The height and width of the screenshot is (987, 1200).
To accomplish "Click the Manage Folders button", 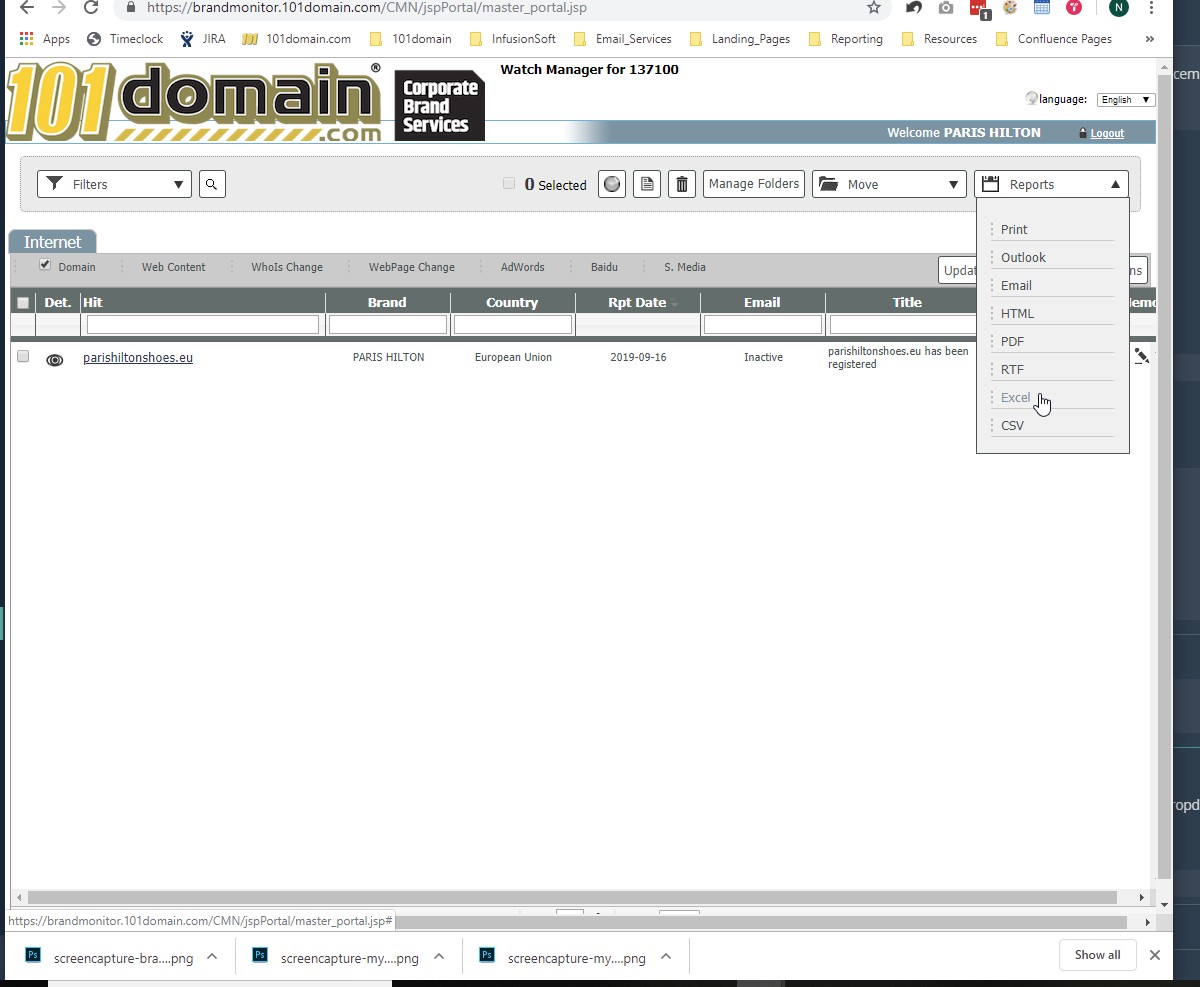I will coord(754,184).
